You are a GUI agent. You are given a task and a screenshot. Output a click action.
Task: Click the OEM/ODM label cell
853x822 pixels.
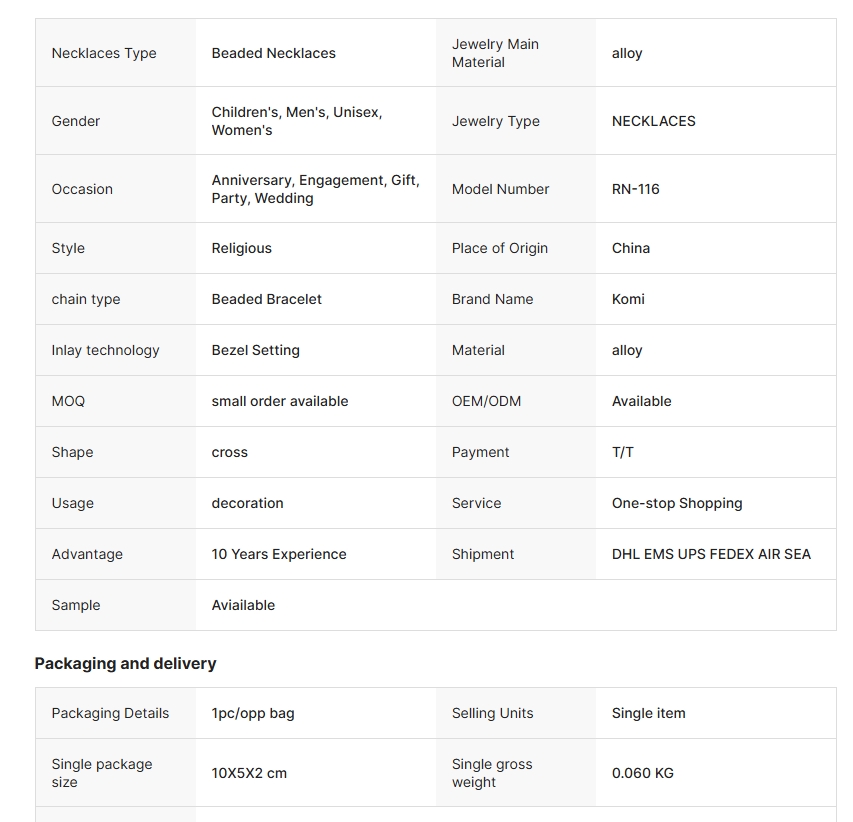[516, 401]
